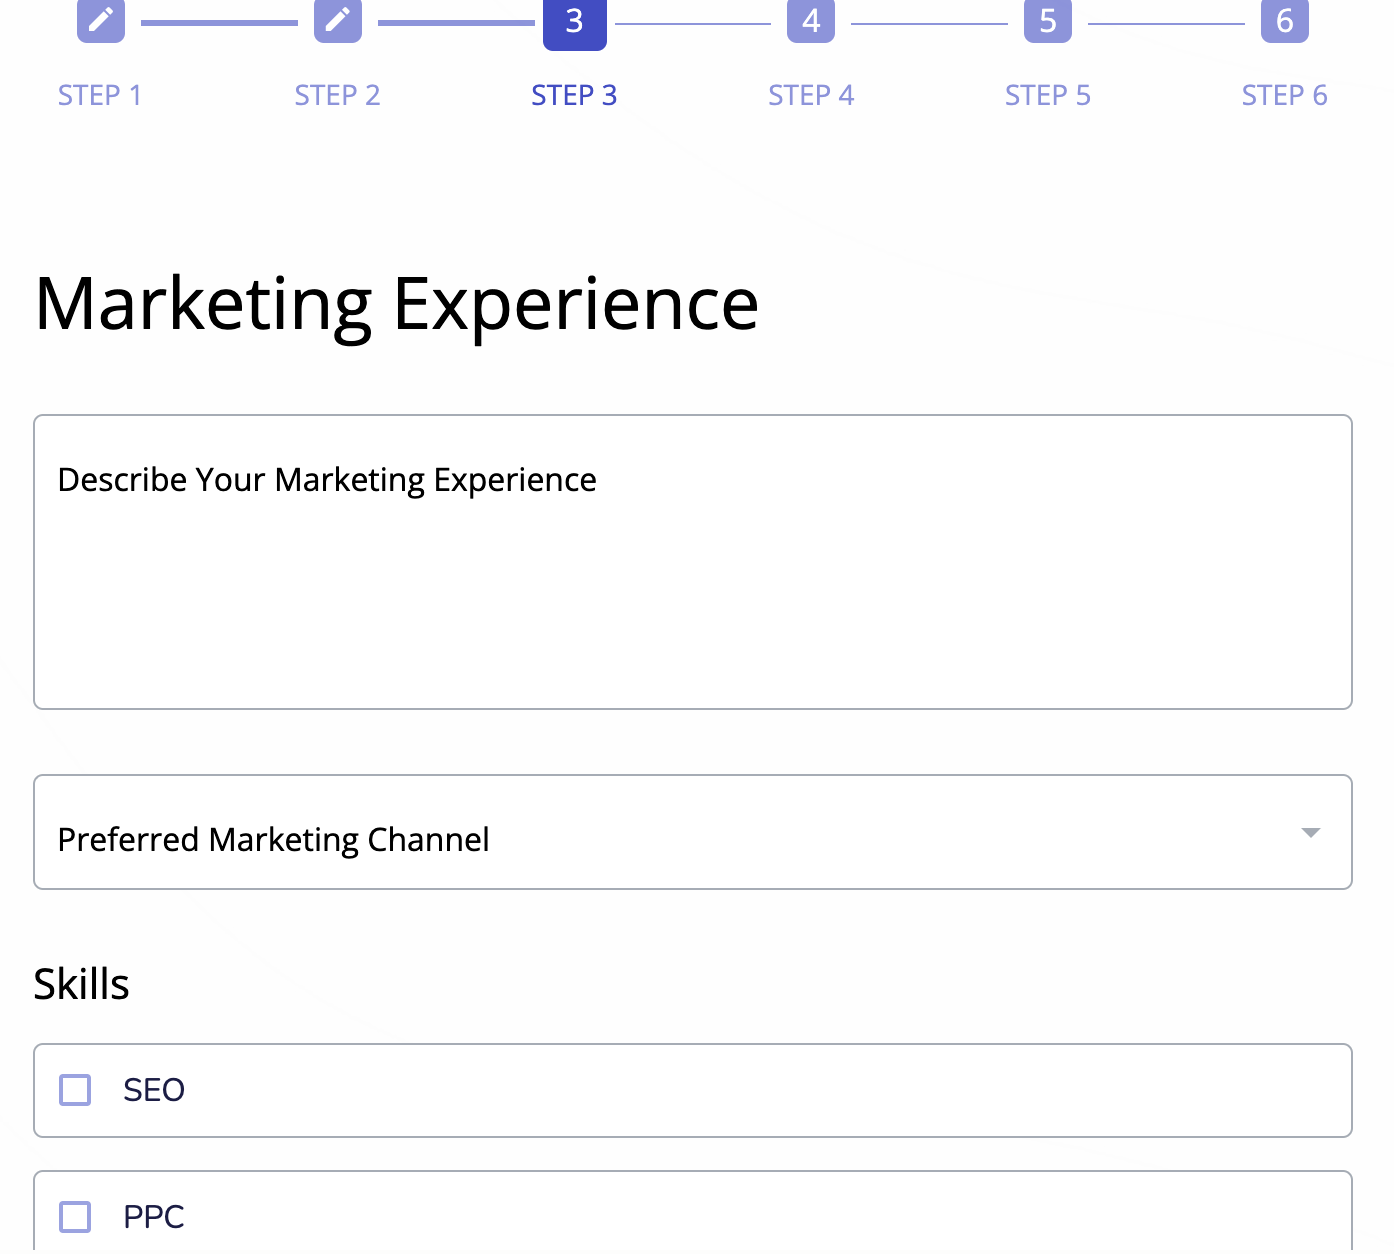1394x1254 pixels.
Task: Select the STEP 3 label
Action: click(574, 96)
